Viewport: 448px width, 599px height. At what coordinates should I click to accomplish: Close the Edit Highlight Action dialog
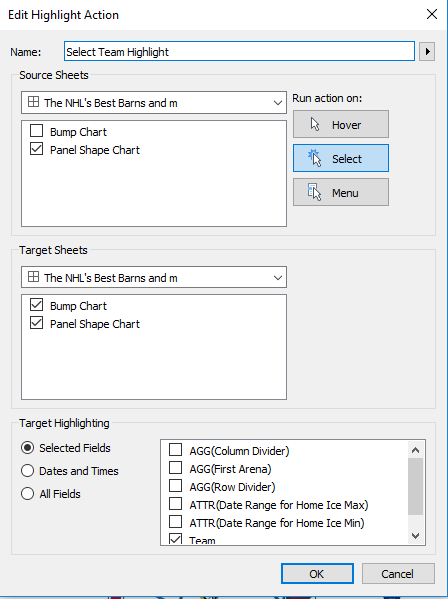(x=432, y=15)
